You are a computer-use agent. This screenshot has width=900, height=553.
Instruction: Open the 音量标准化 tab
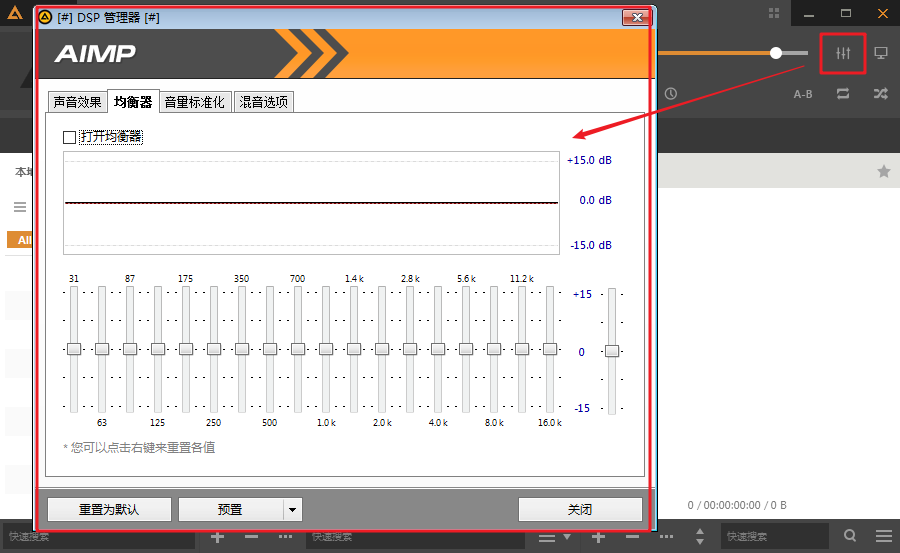(x=195, y=102)
